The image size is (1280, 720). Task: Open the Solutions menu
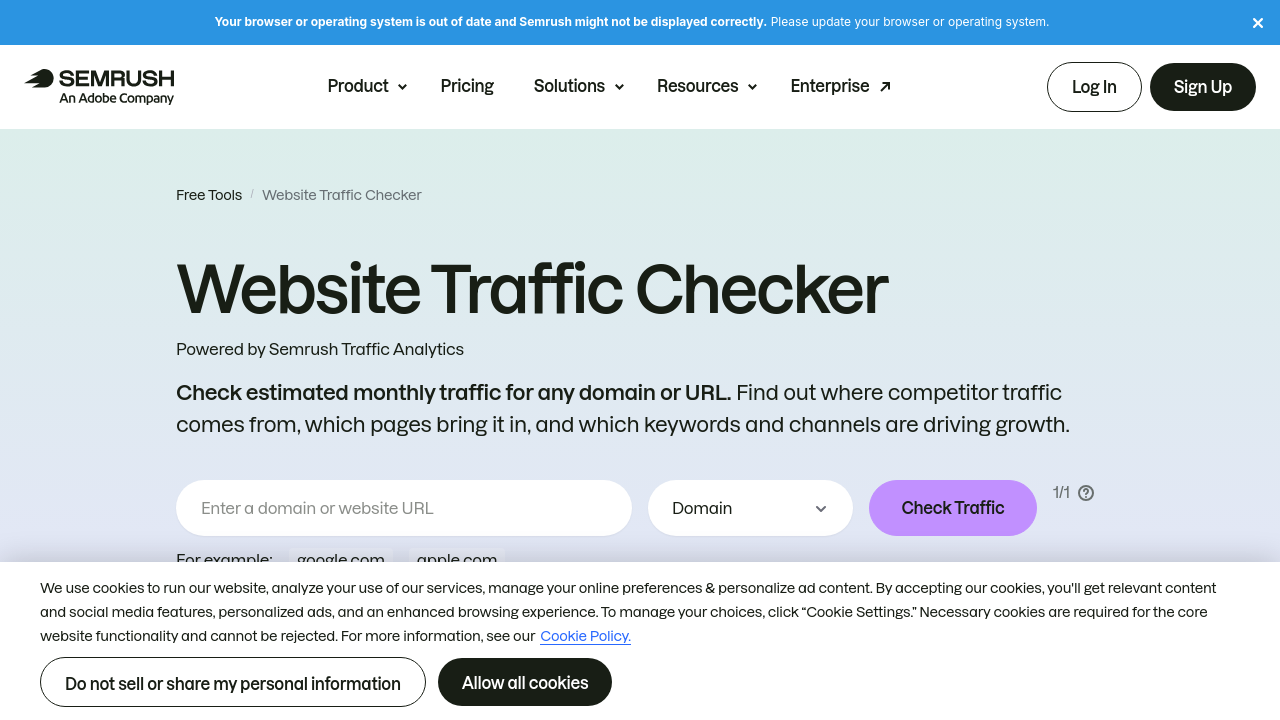(578, 86)
